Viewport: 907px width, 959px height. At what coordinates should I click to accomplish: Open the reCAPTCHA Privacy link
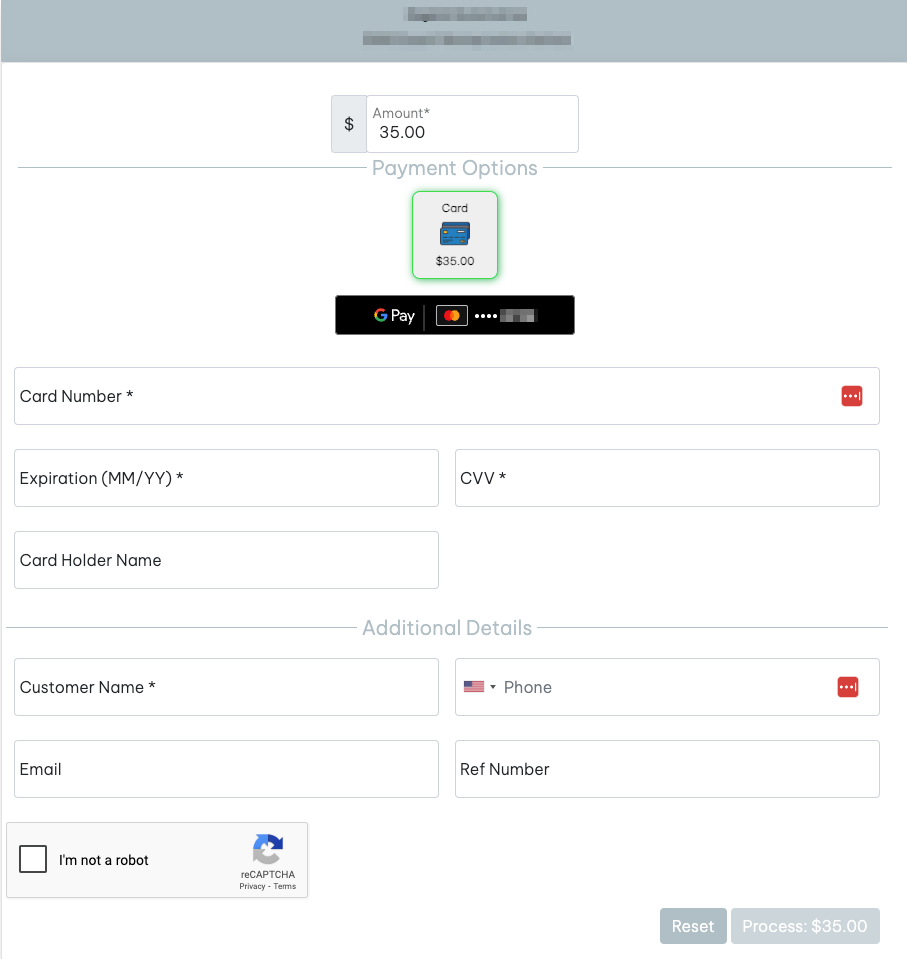click(252, 886)
